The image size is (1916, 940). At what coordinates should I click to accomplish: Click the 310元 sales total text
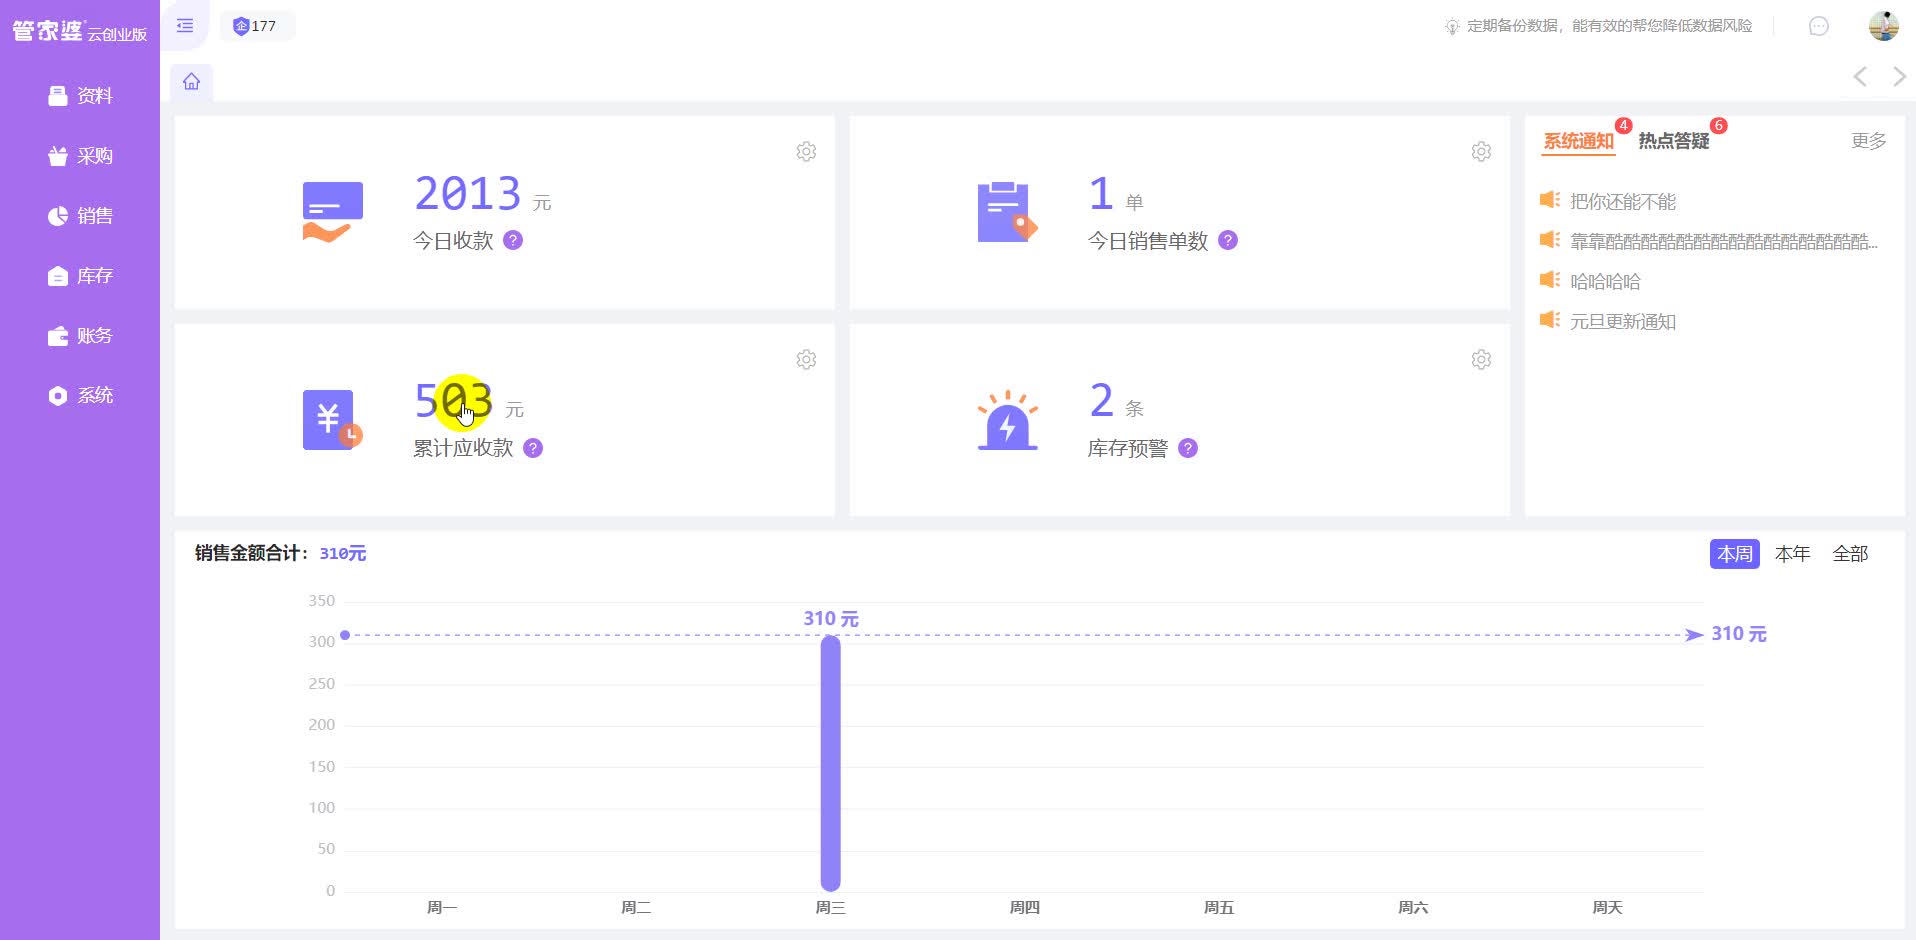pos(342,553)
